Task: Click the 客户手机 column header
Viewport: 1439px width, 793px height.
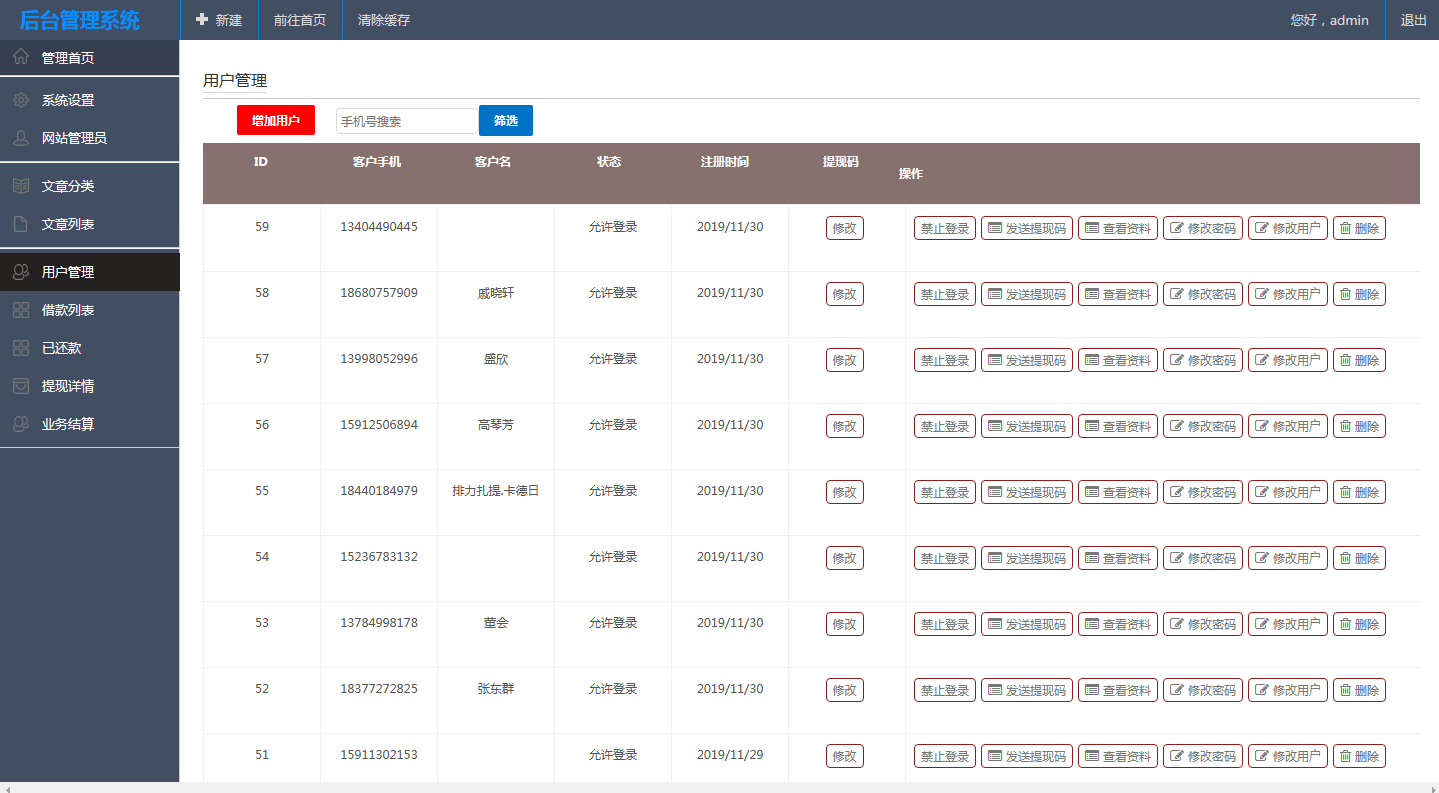Action: (377, 161)
